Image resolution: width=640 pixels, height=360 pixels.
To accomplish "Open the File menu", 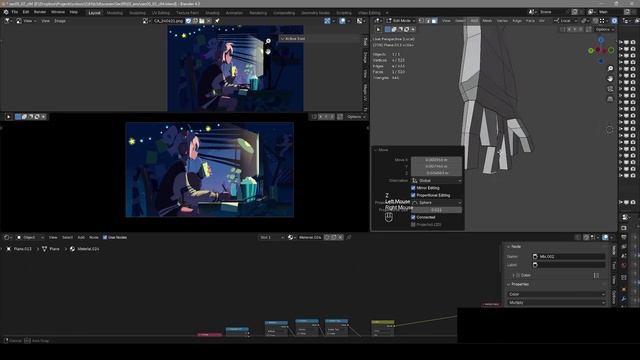I will click(15, 12).
